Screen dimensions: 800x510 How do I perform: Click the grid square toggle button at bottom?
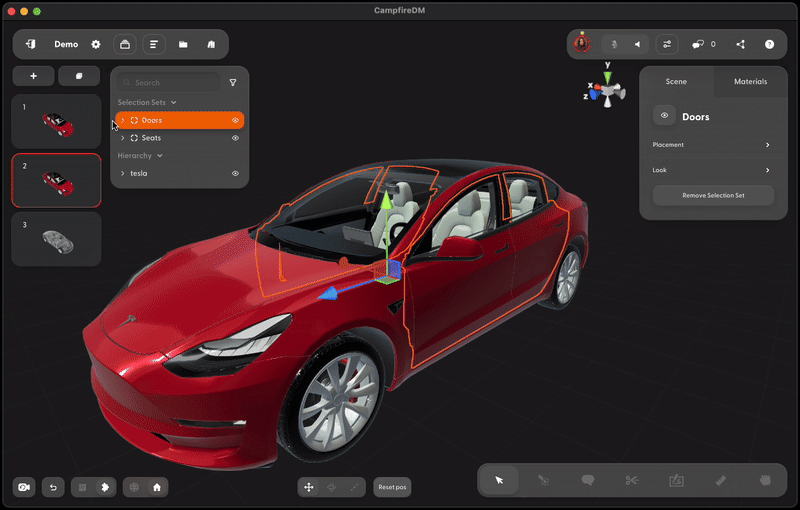[83, 487]
